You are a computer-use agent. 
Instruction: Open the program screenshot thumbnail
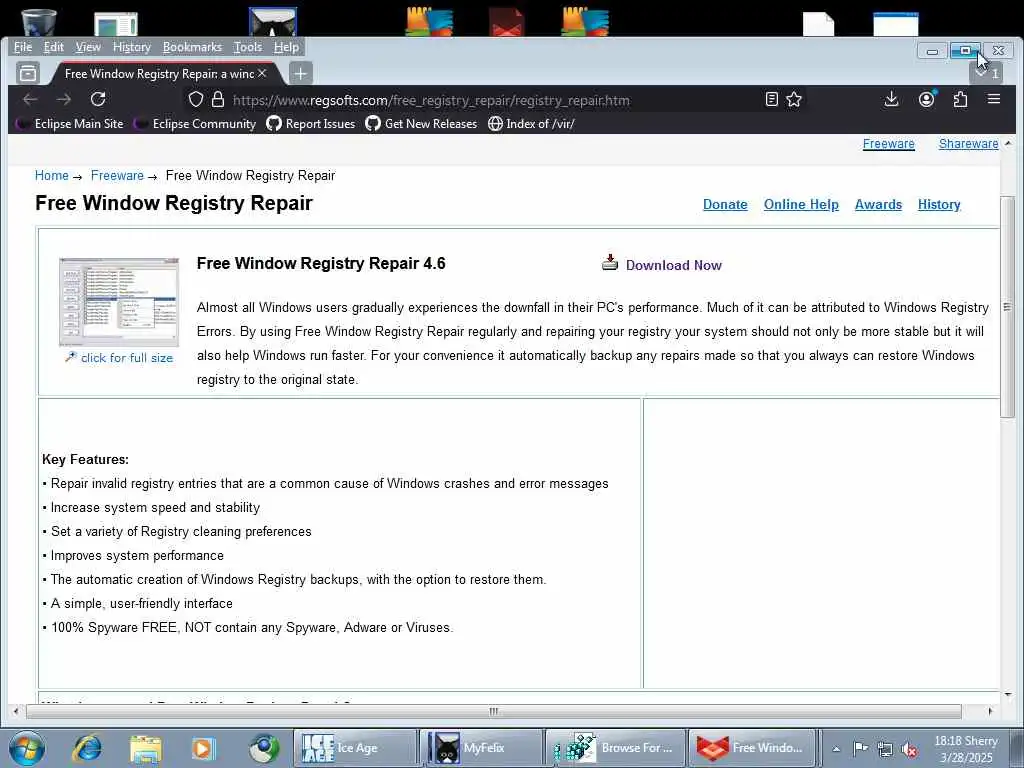(118, 302)
